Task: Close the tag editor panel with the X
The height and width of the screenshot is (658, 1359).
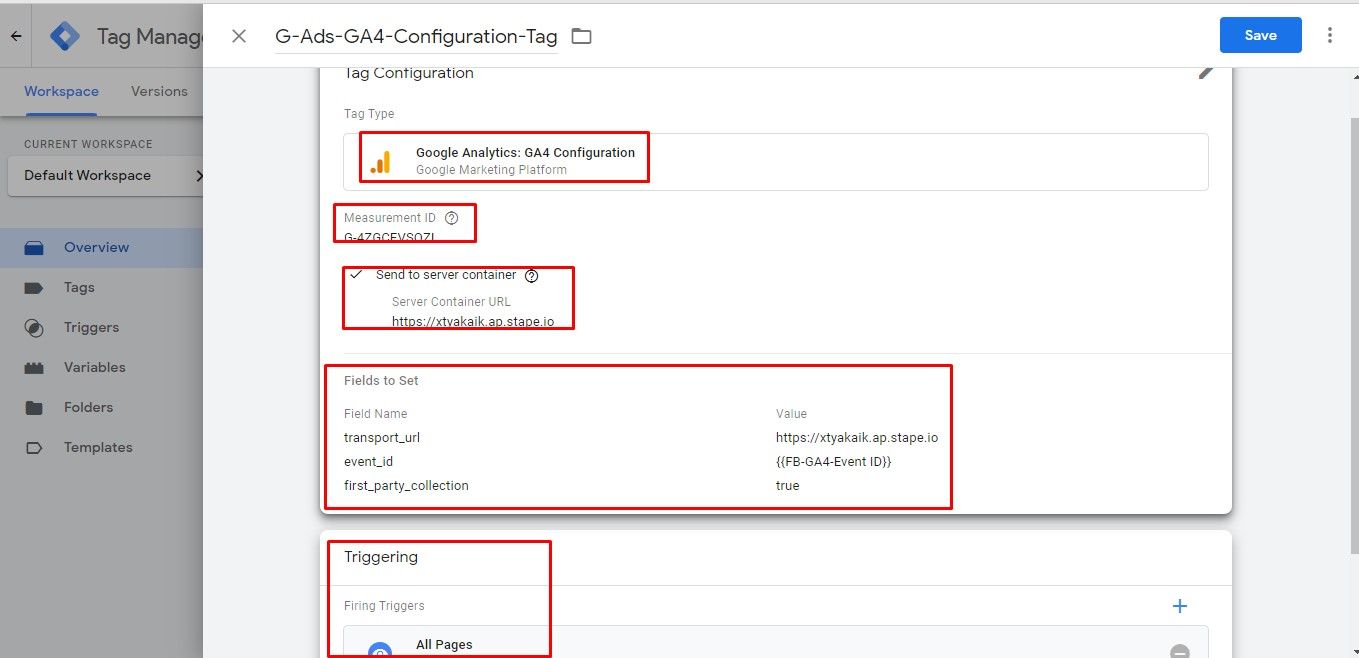Action: point(239,36)
